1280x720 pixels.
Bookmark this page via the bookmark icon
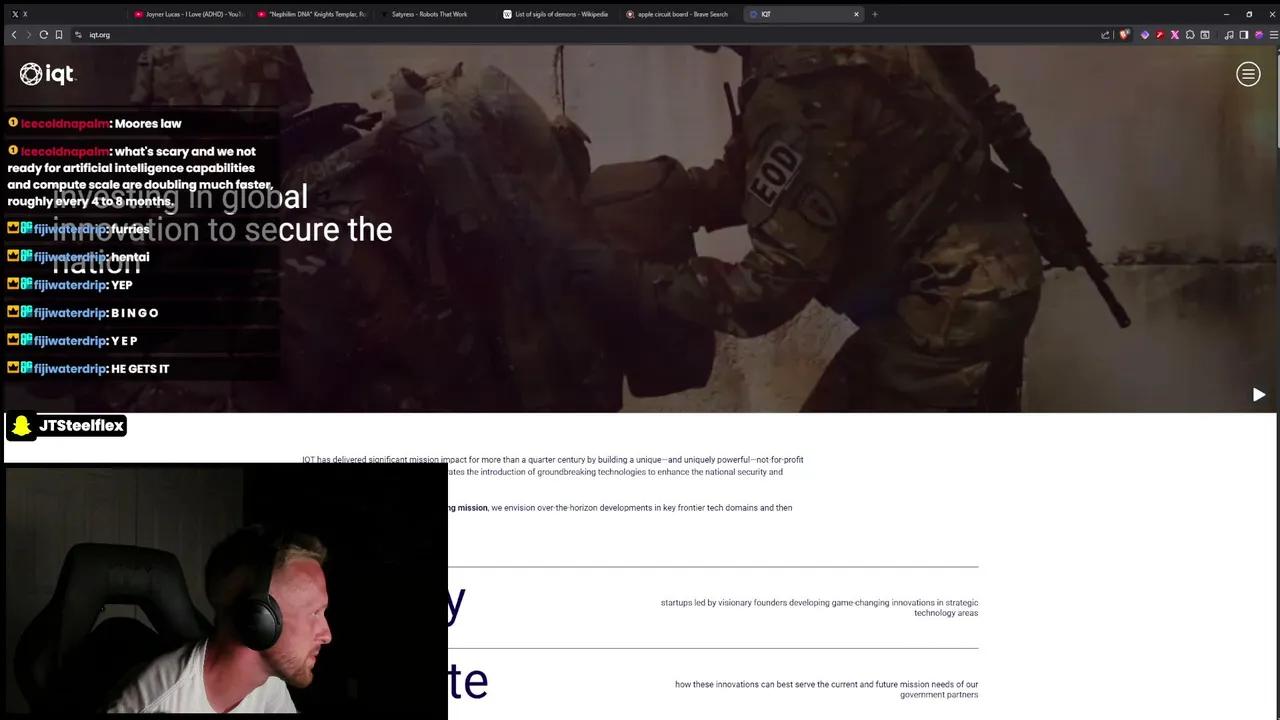click(59, 35)
